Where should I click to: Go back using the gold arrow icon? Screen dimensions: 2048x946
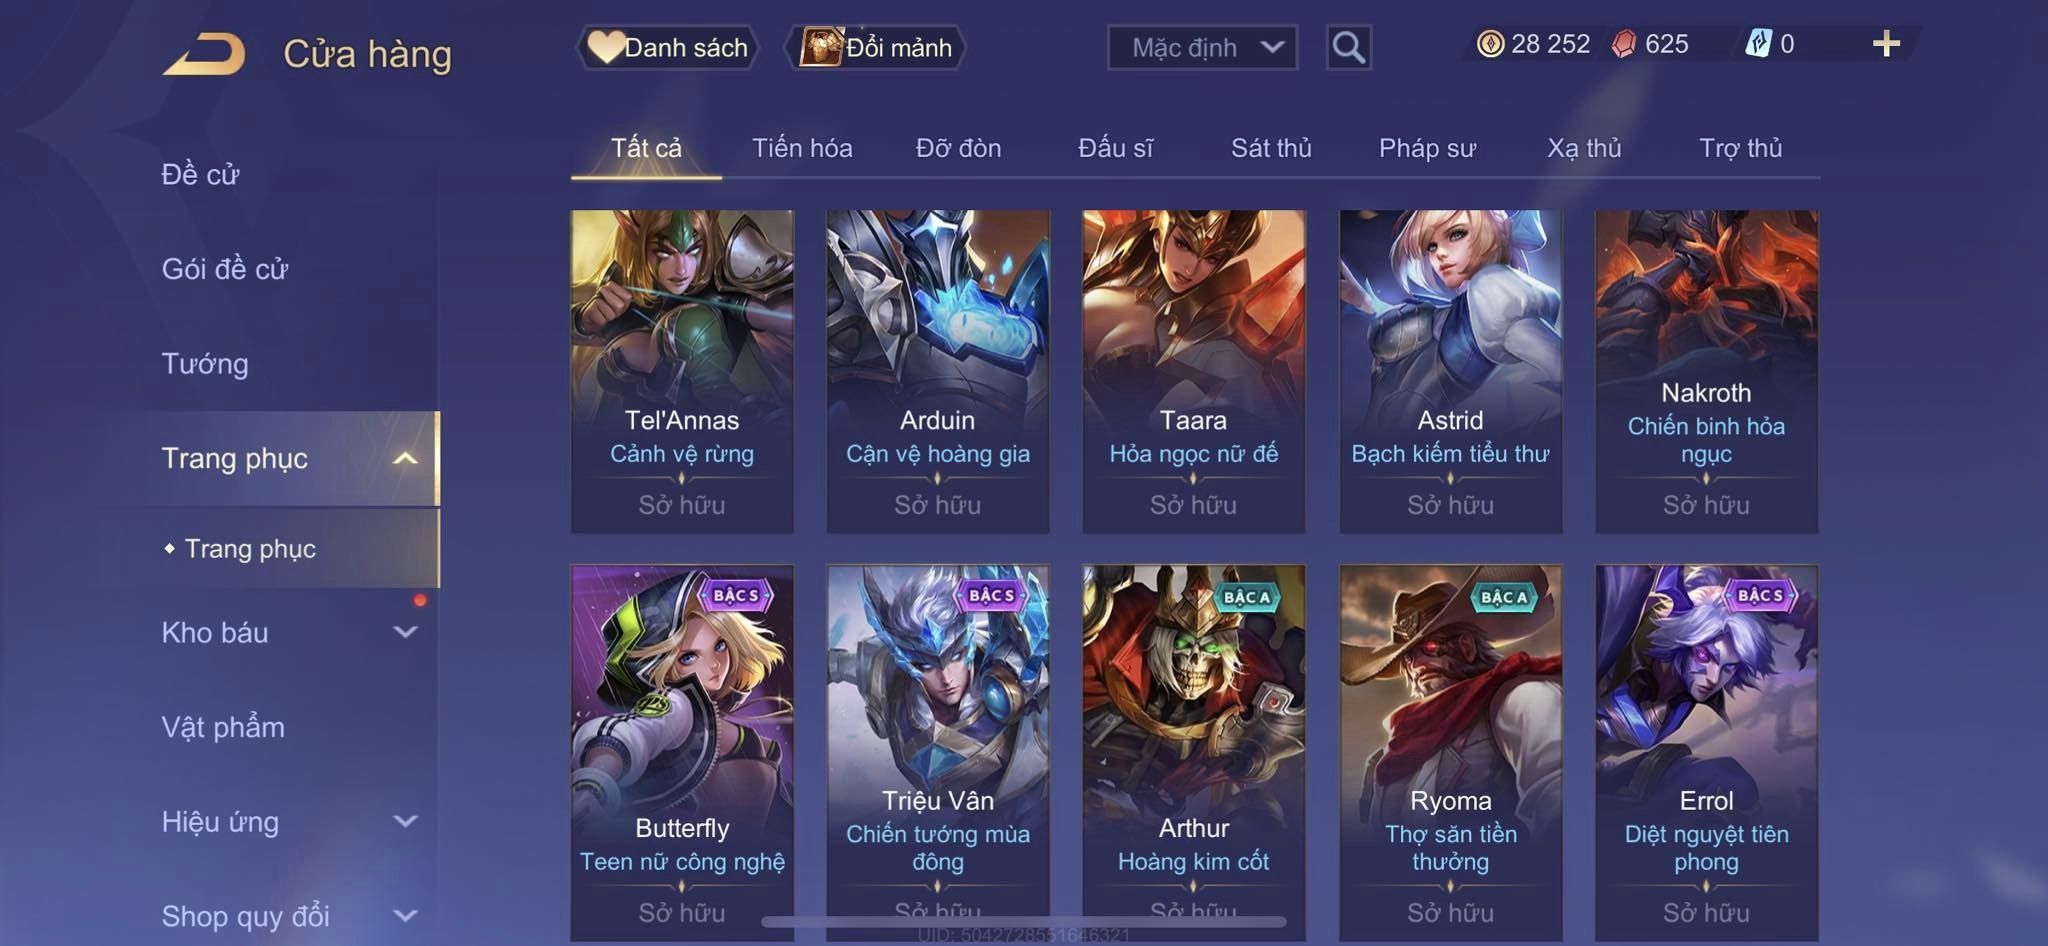[x=204, y=53]
